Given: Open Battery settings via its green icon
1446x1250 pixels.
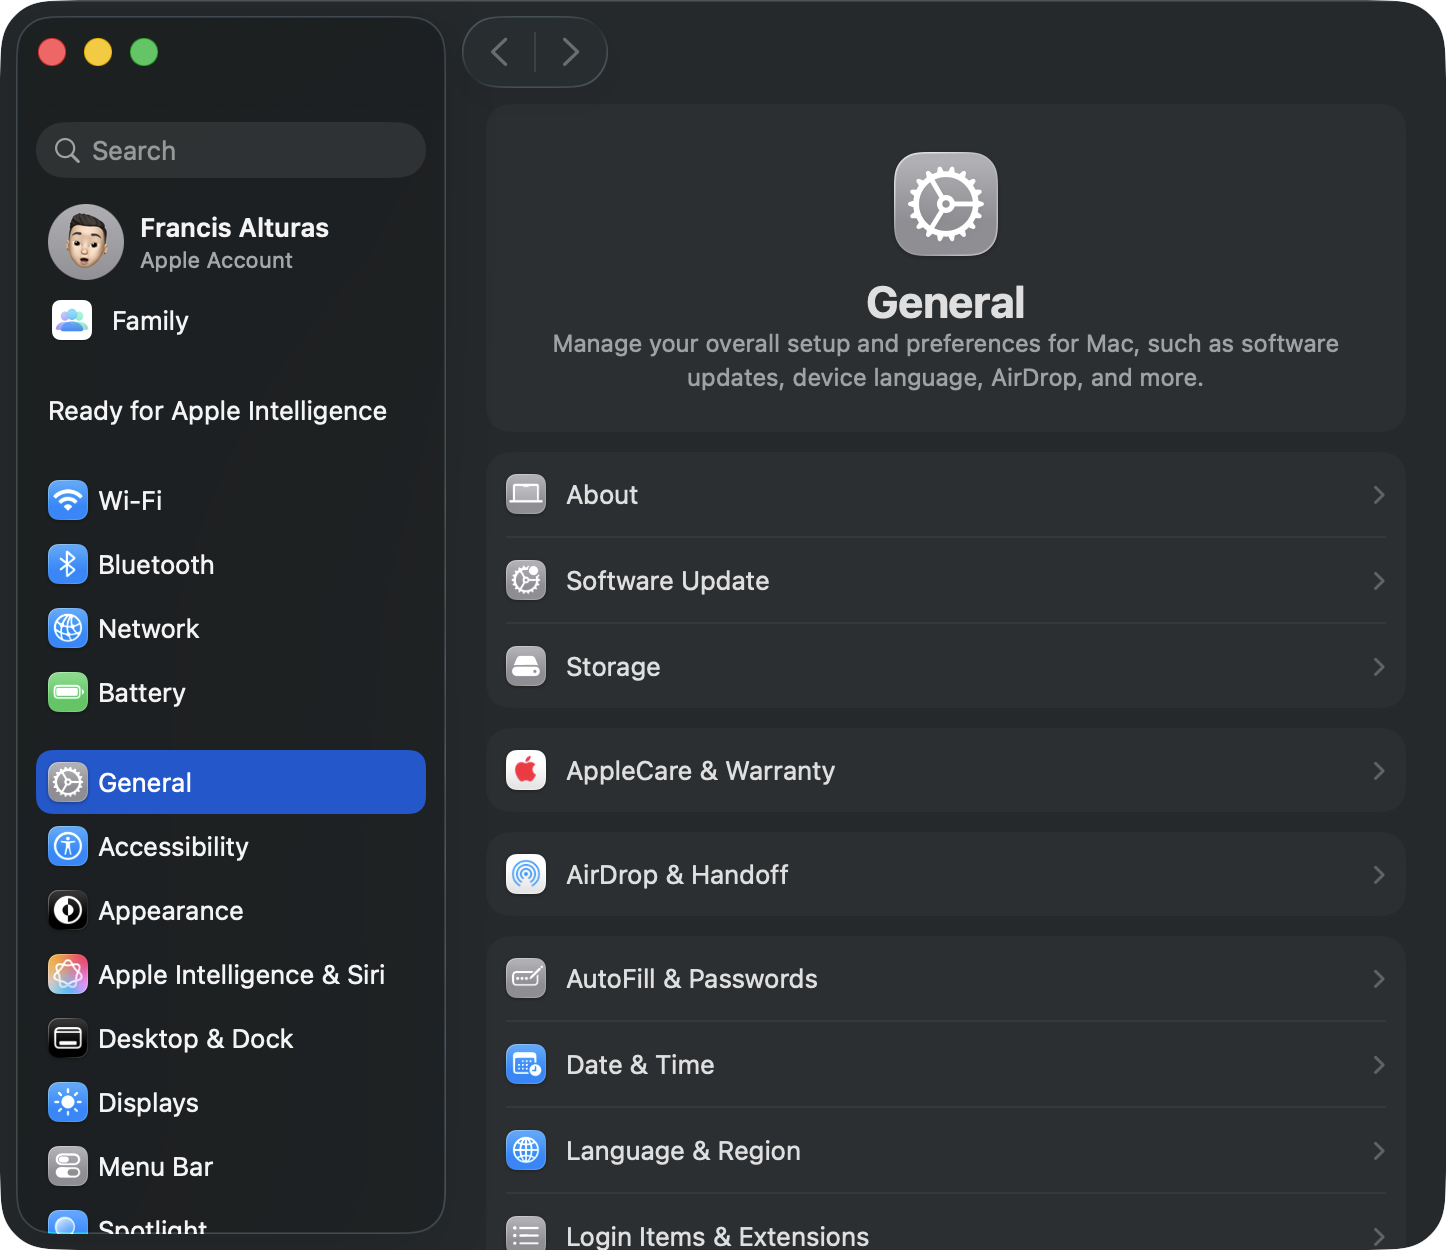Looking at the screenshot, I should click(68, 693).
